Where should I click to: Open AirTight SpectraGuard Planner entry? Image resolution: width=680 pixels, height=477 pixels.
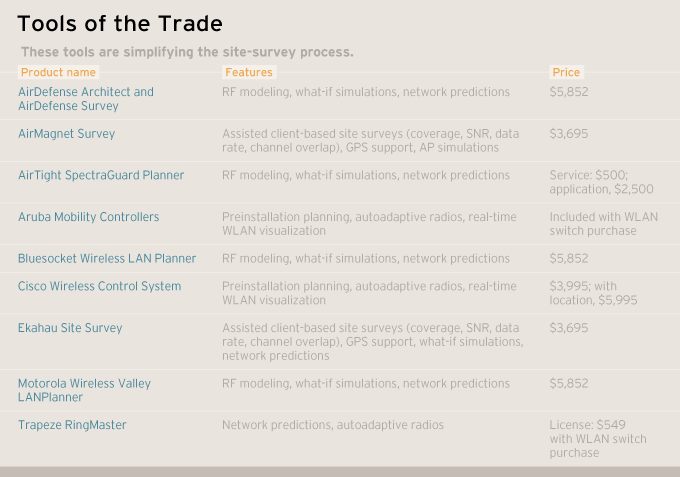click(x=101, y=175)
